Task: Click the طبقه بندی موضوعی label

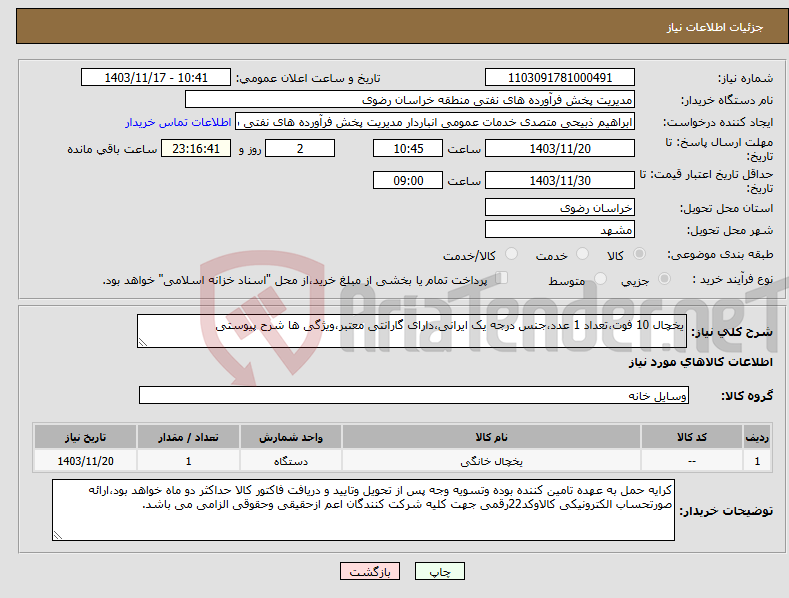Action: coord(720,254)
